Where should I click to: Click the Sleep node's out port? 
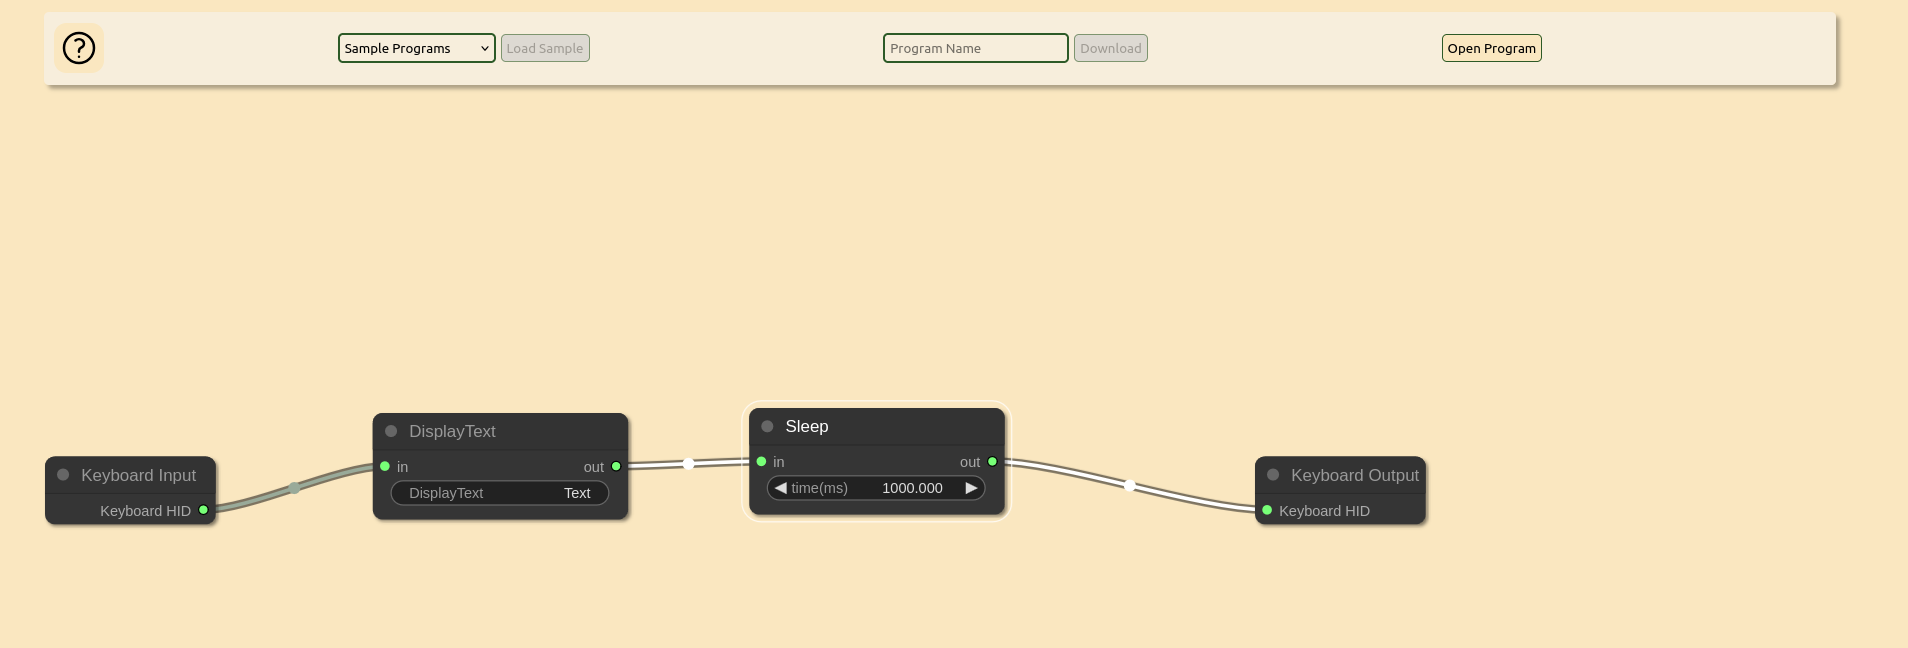tap(992, 462)
